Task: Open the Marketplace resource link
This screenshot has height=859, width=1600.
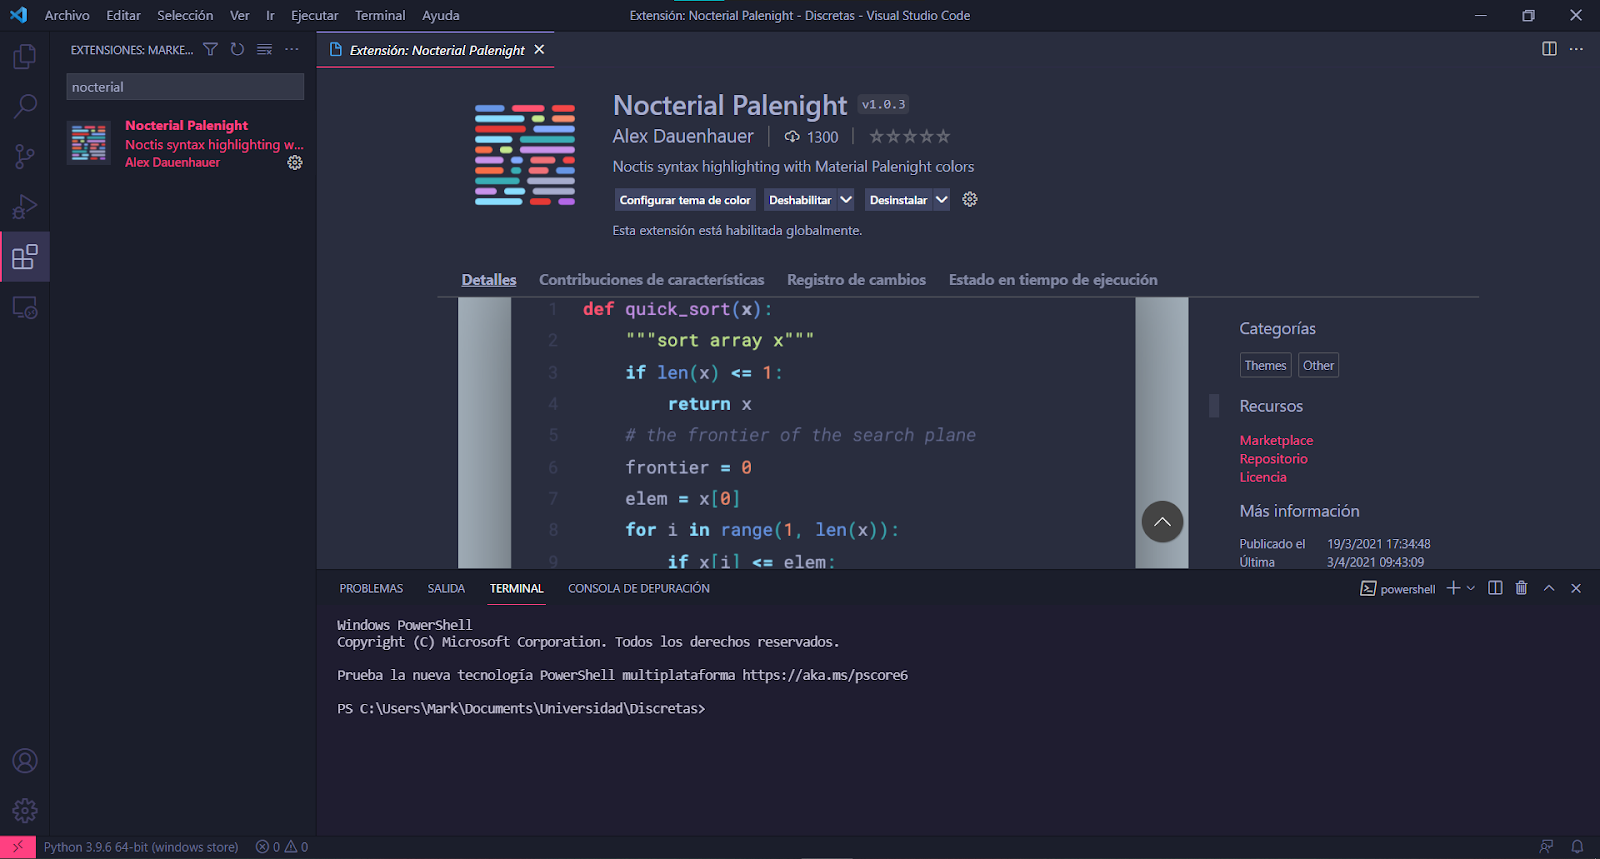Action: point(1276,440)
